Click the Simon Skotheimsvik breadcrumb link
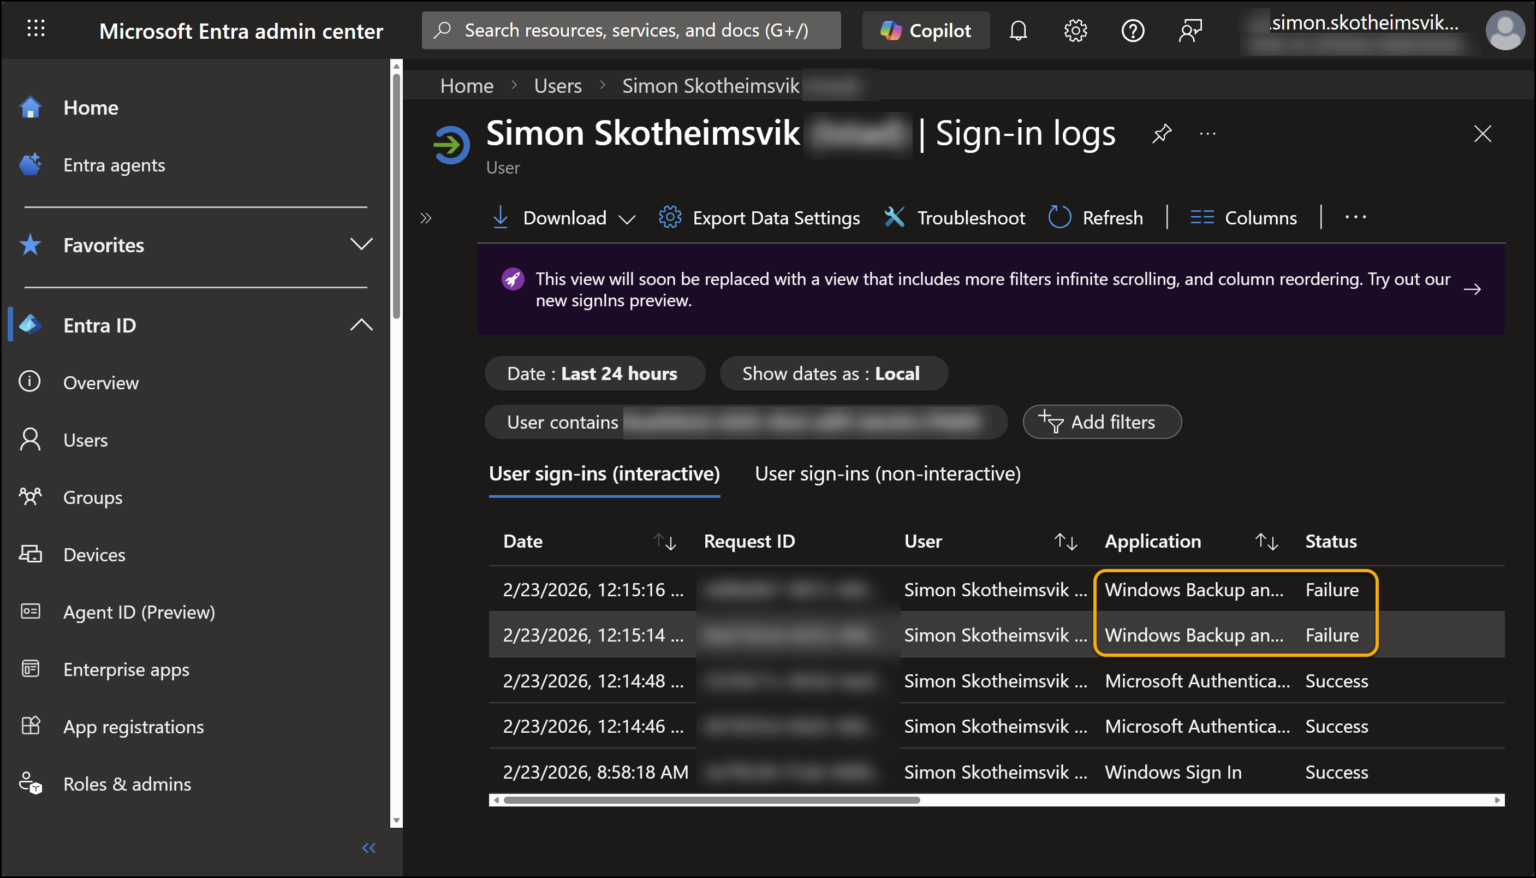 pyautogui.click(x=711, y=86)
